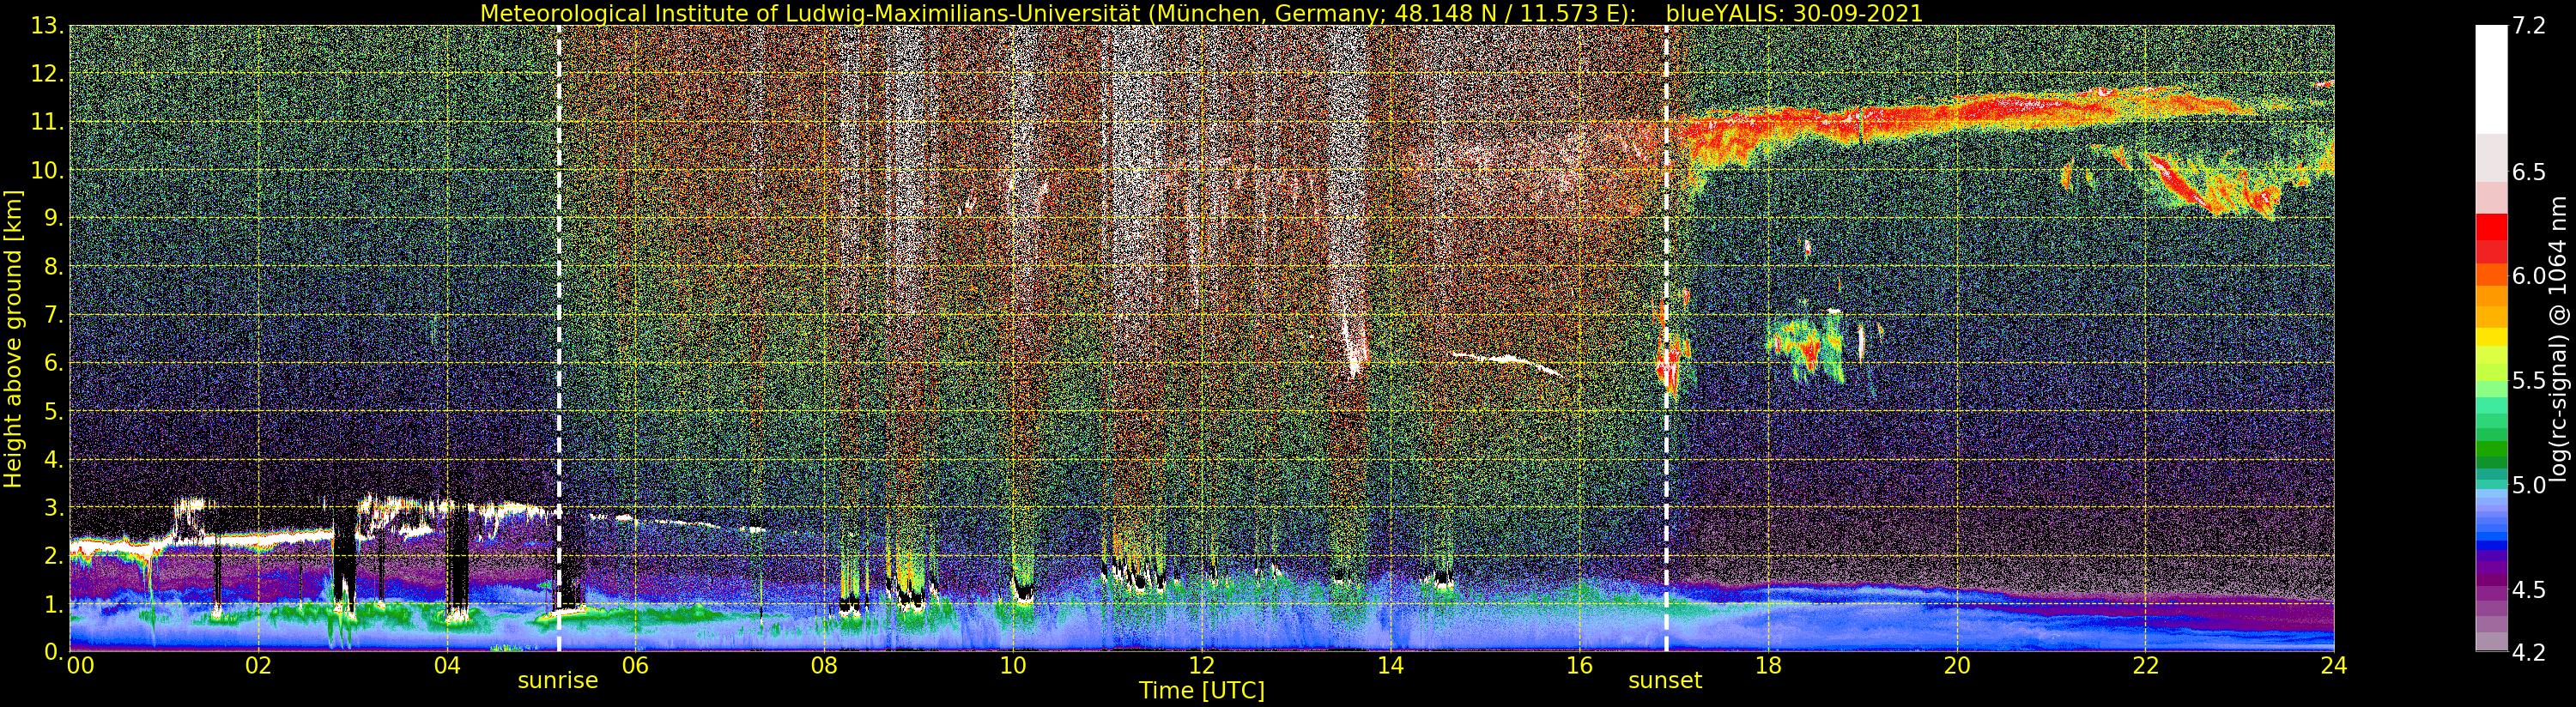The image size is (2576, 707).
Task: Click the white dashed sunset line
Action: point(1667,338)
